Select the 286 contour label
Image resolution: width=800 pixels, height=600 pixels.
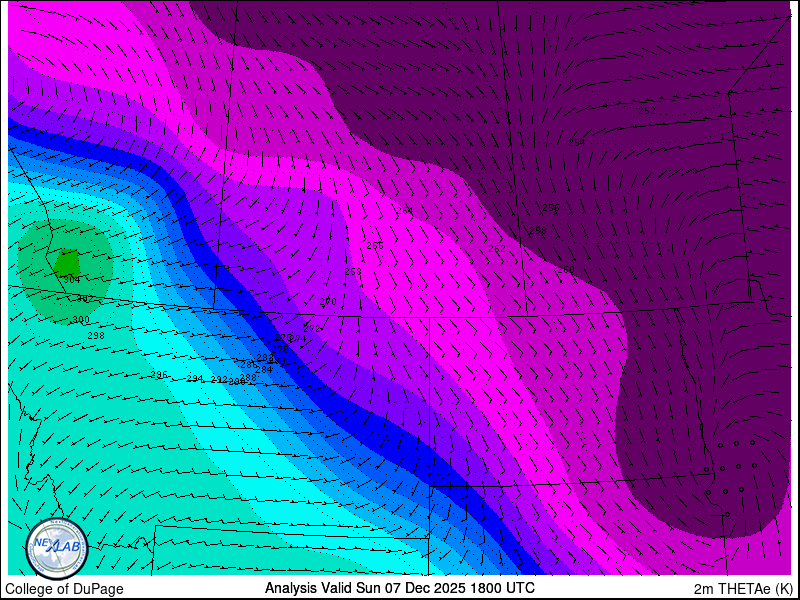coord(249,365)
